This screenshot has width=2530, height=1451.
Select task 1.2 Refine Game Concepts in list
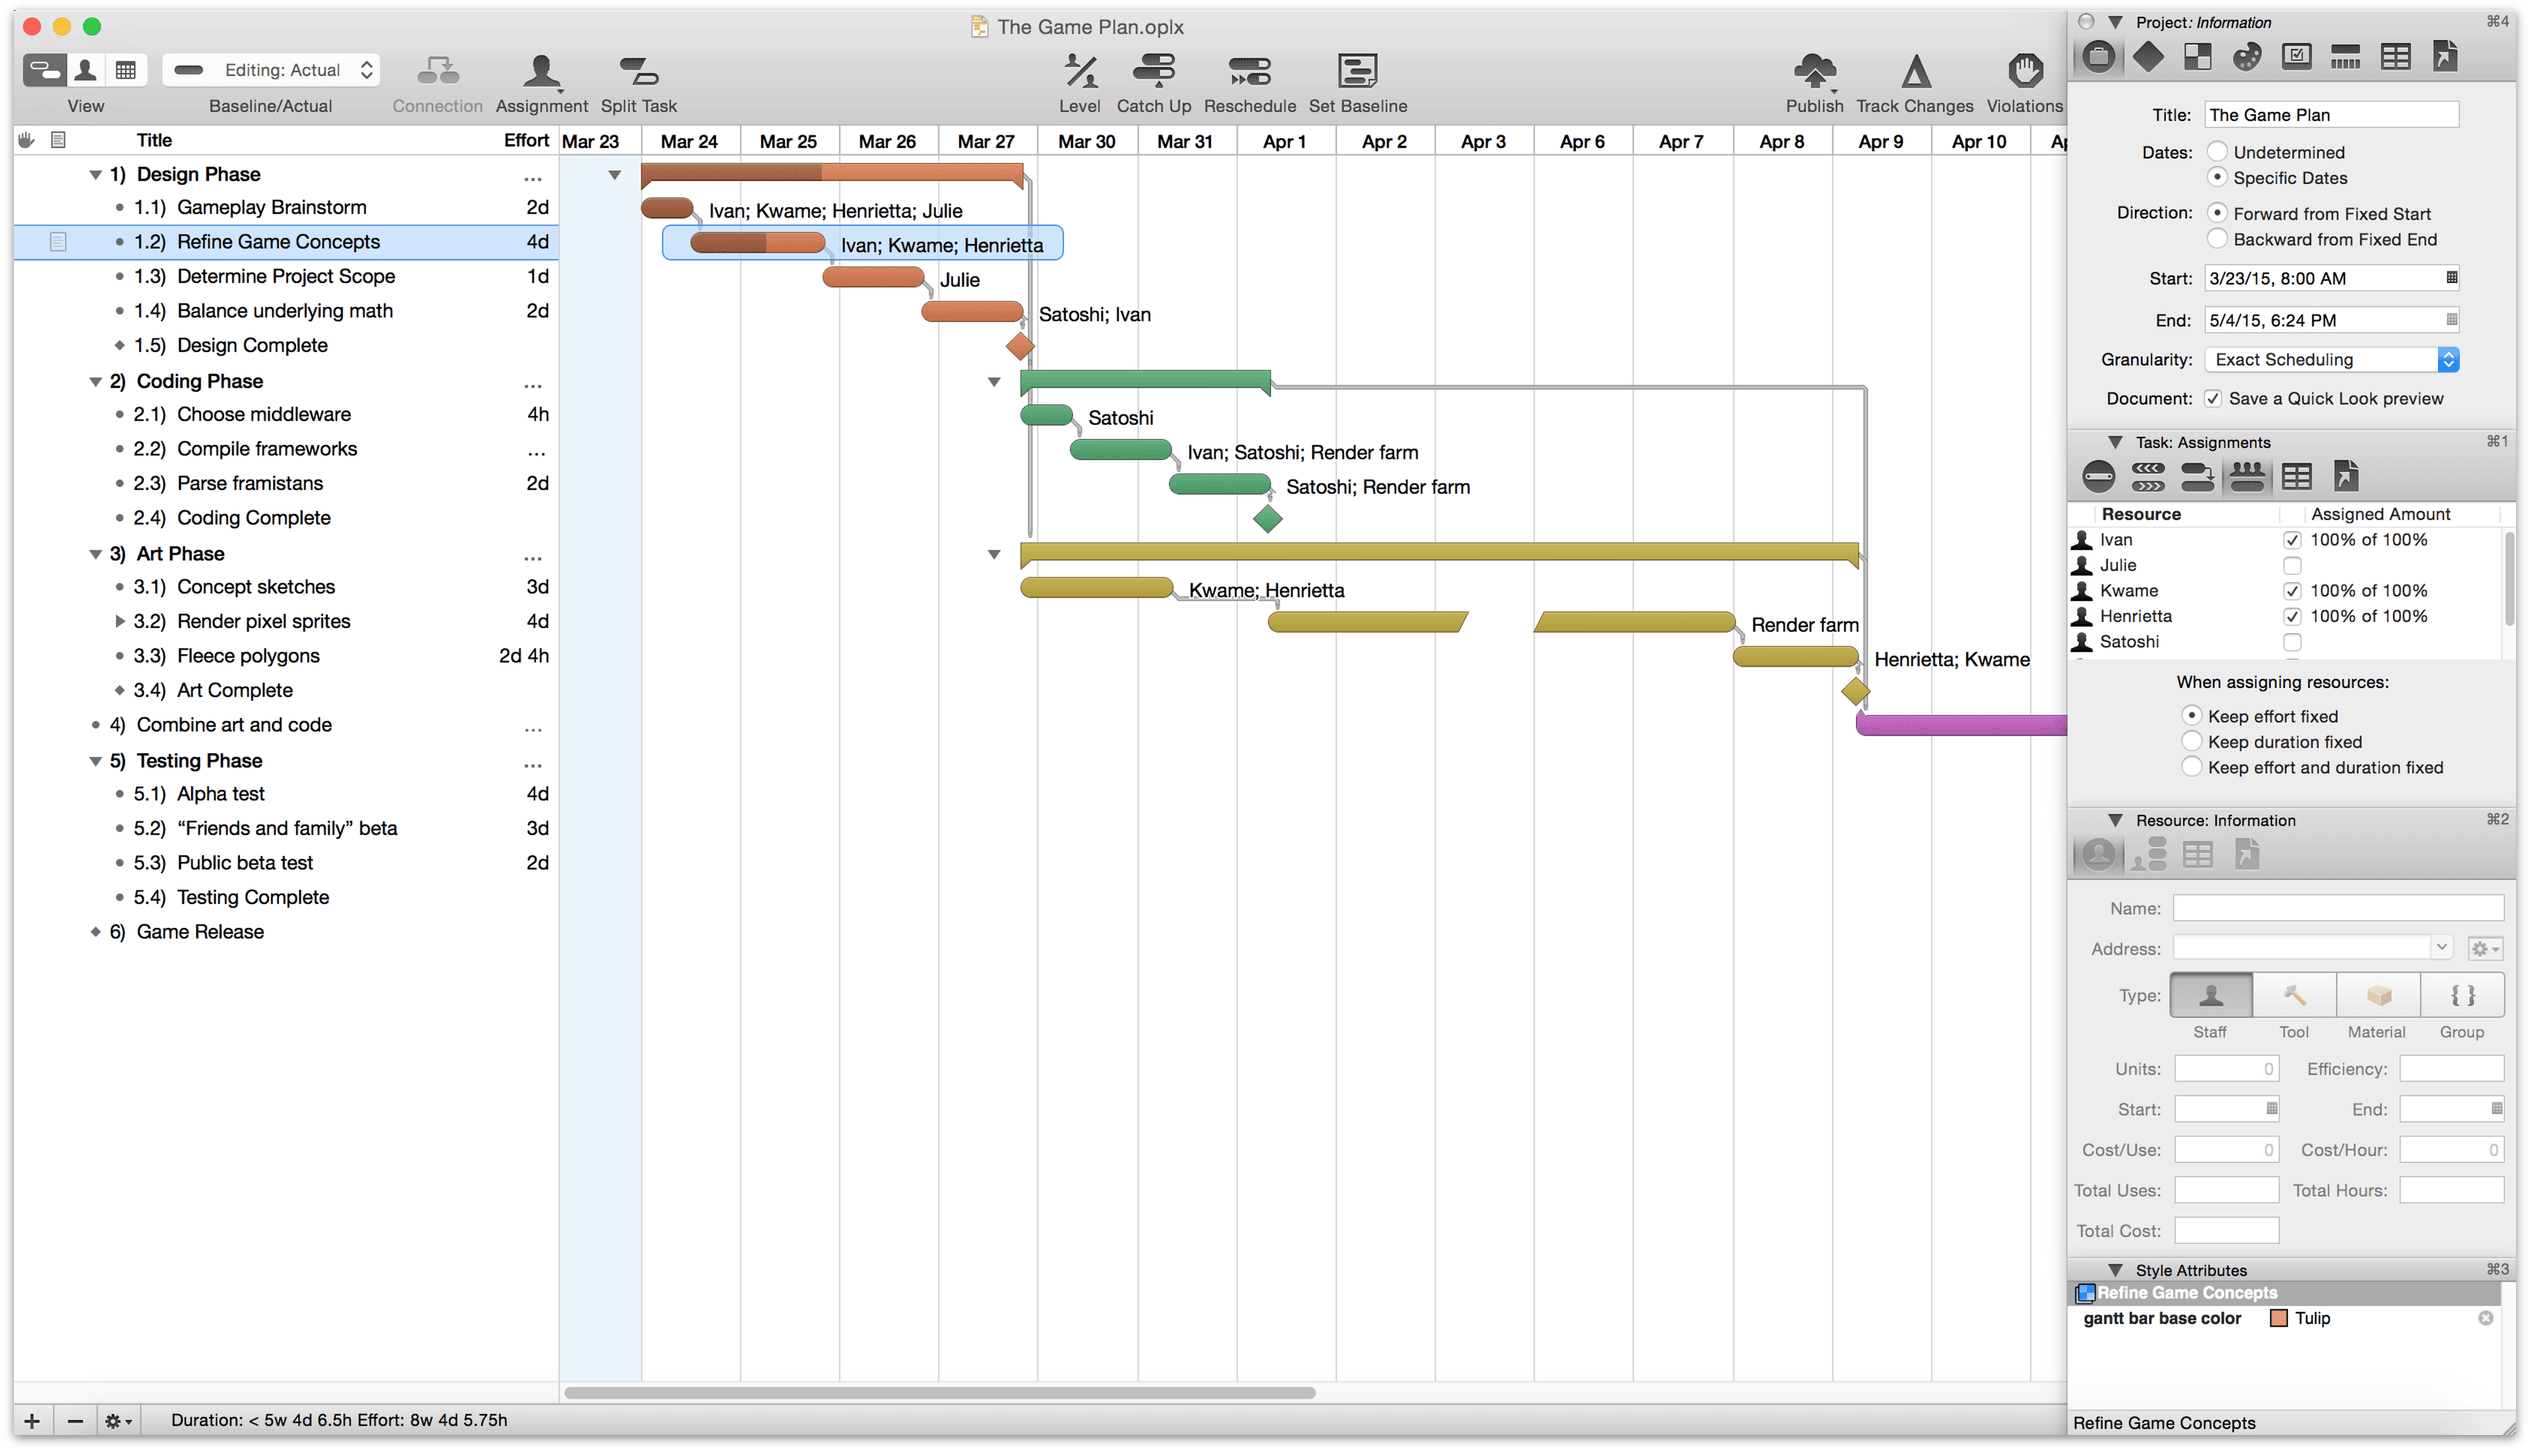click(280, 242)
